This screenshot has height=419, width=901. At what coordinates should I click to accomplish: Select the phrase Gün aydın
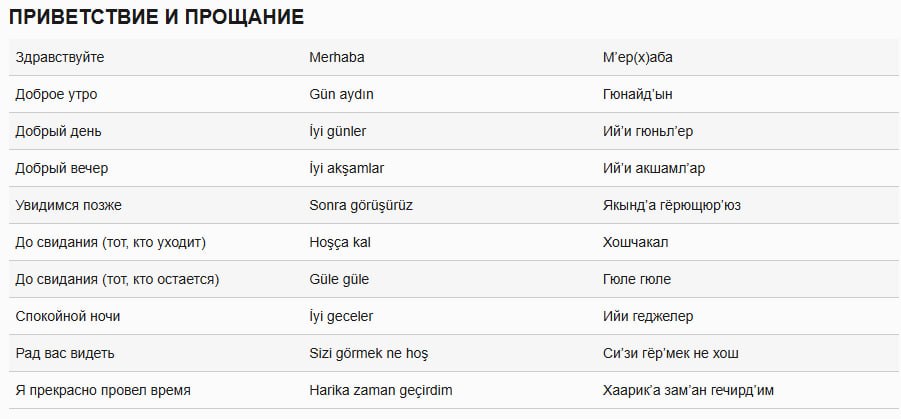(341, 94)
